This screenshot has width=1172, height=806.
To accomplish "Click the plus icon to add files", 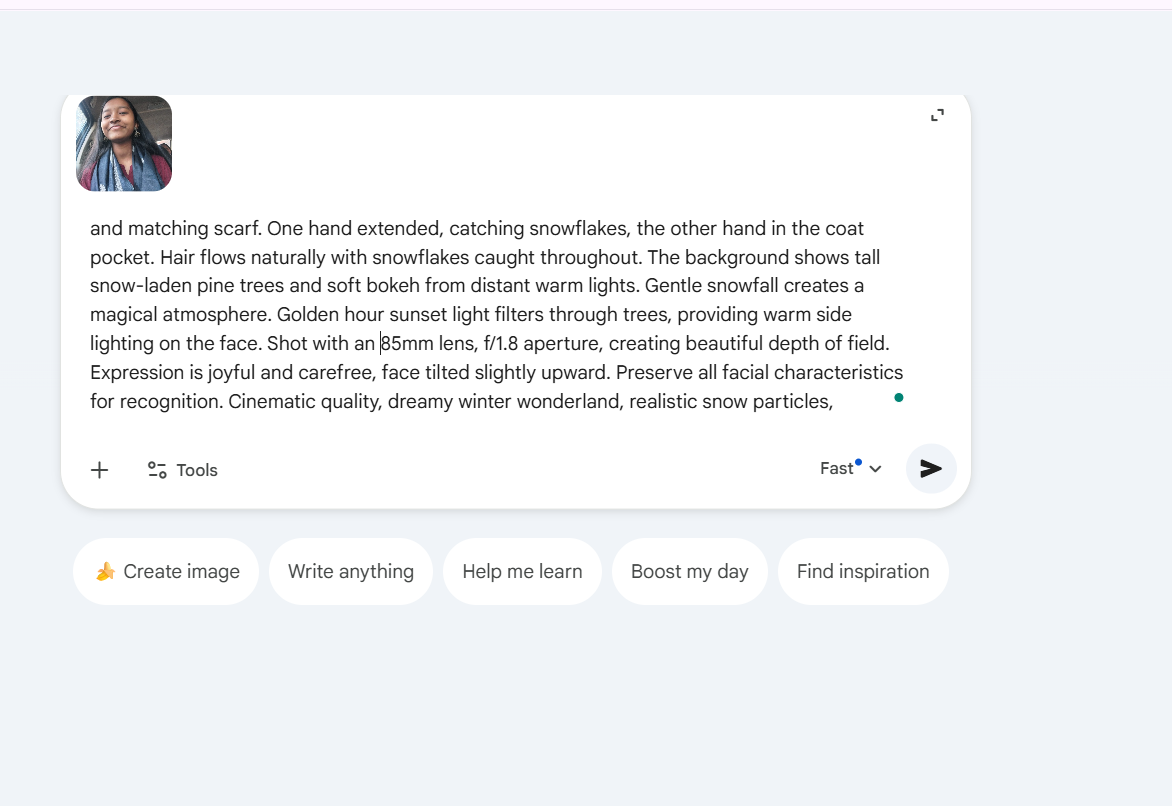I will click(x=99, y=470).
